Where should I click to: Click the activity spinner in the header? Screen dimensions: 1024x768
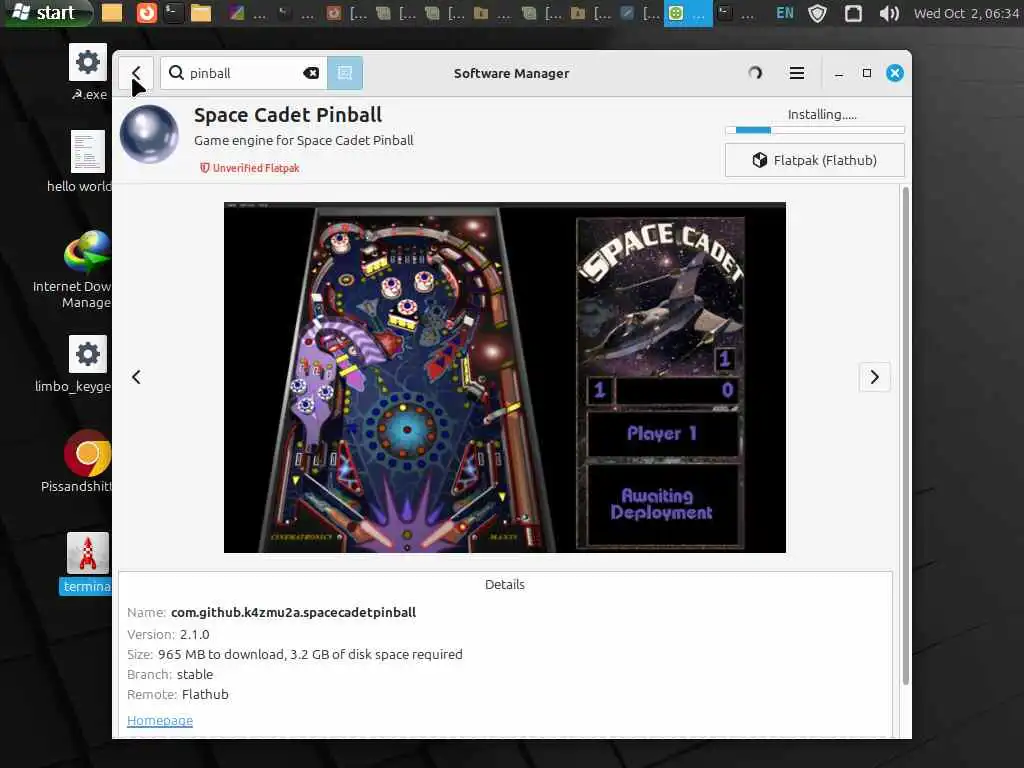coord(755,73)
